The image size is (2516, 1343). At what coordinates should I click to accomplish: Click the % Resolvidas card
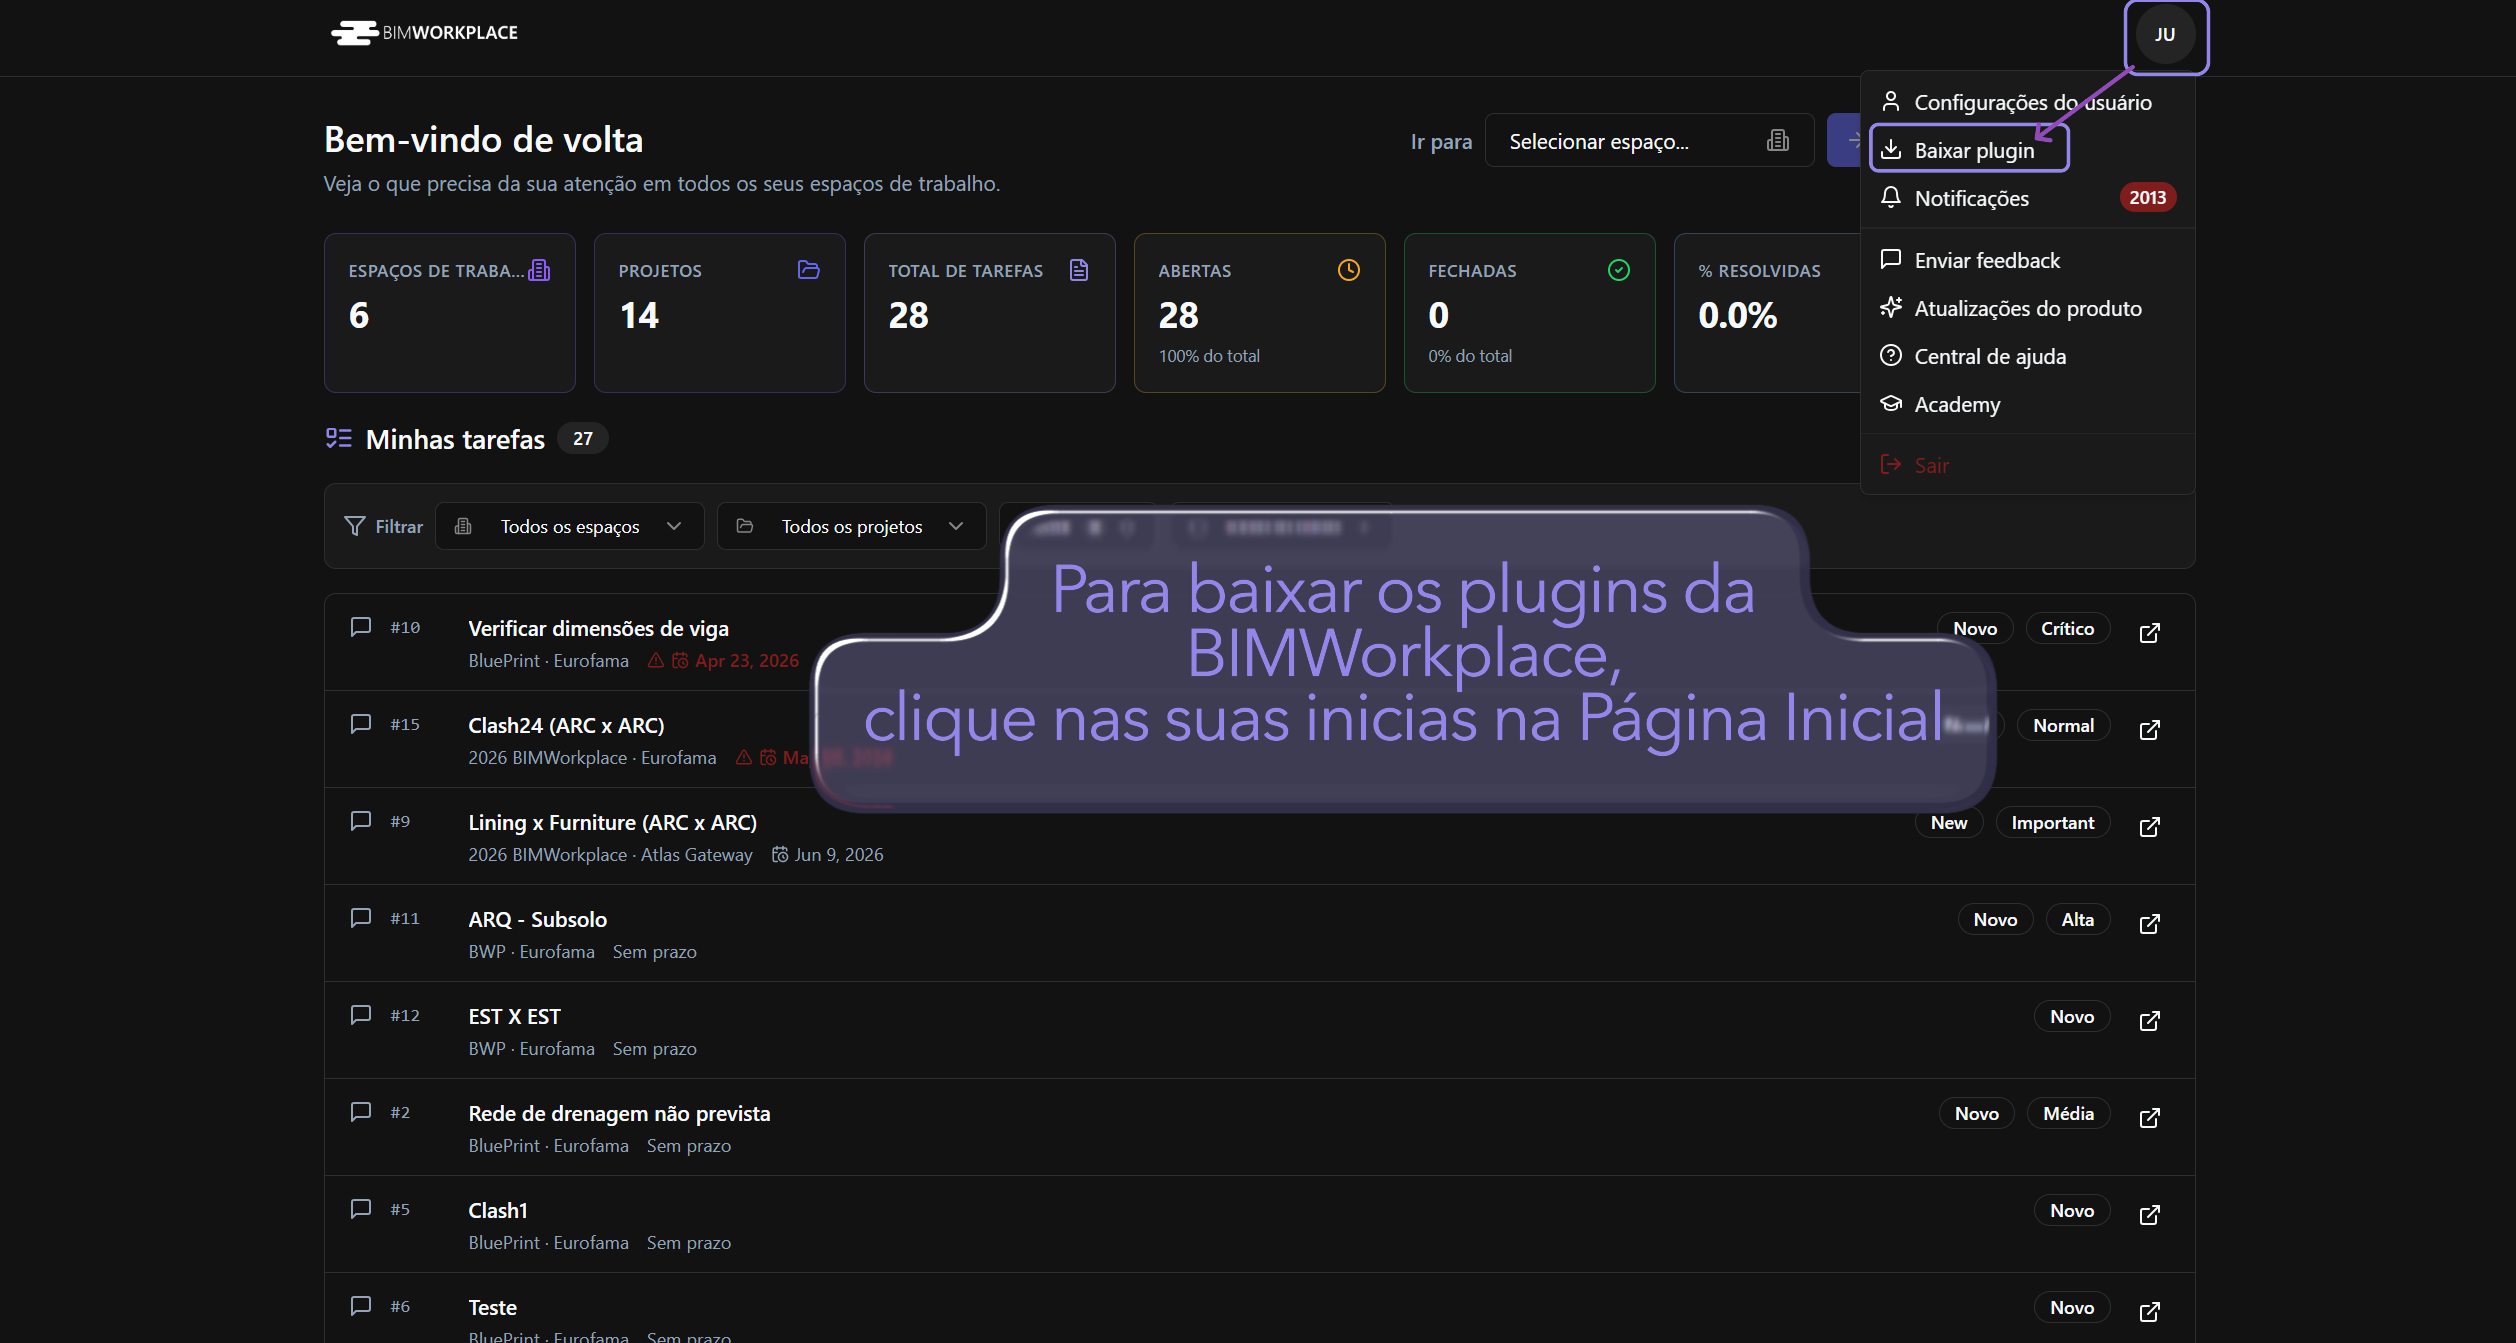click(x=1768, y=313)
